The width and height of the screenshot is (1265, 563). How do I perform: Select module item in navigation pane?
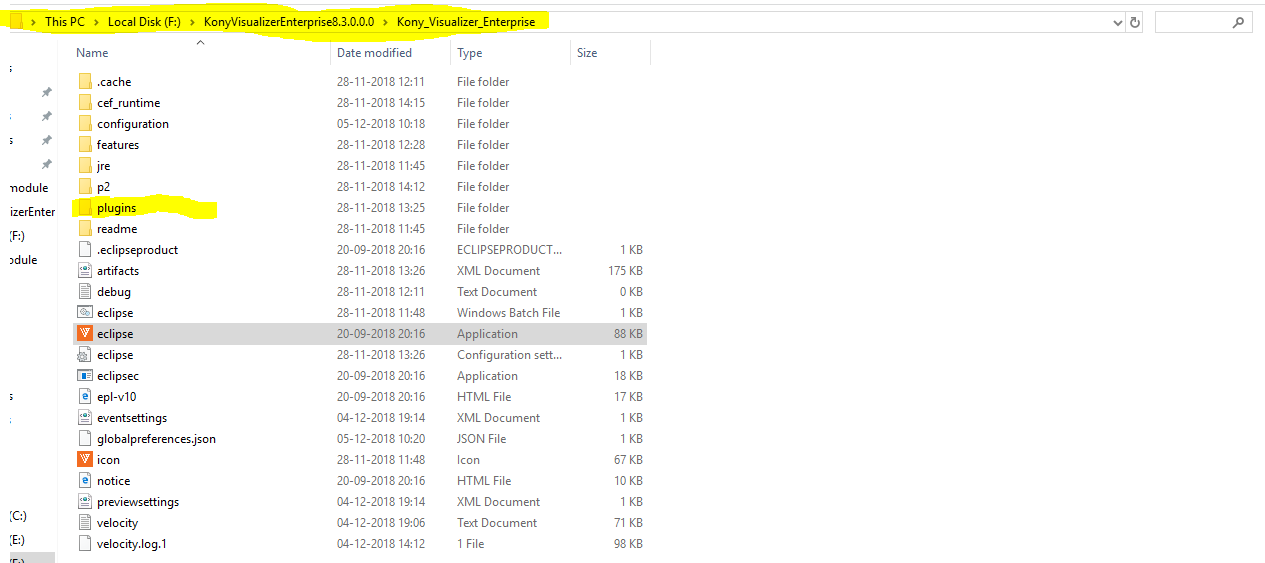tap(28, 188)
